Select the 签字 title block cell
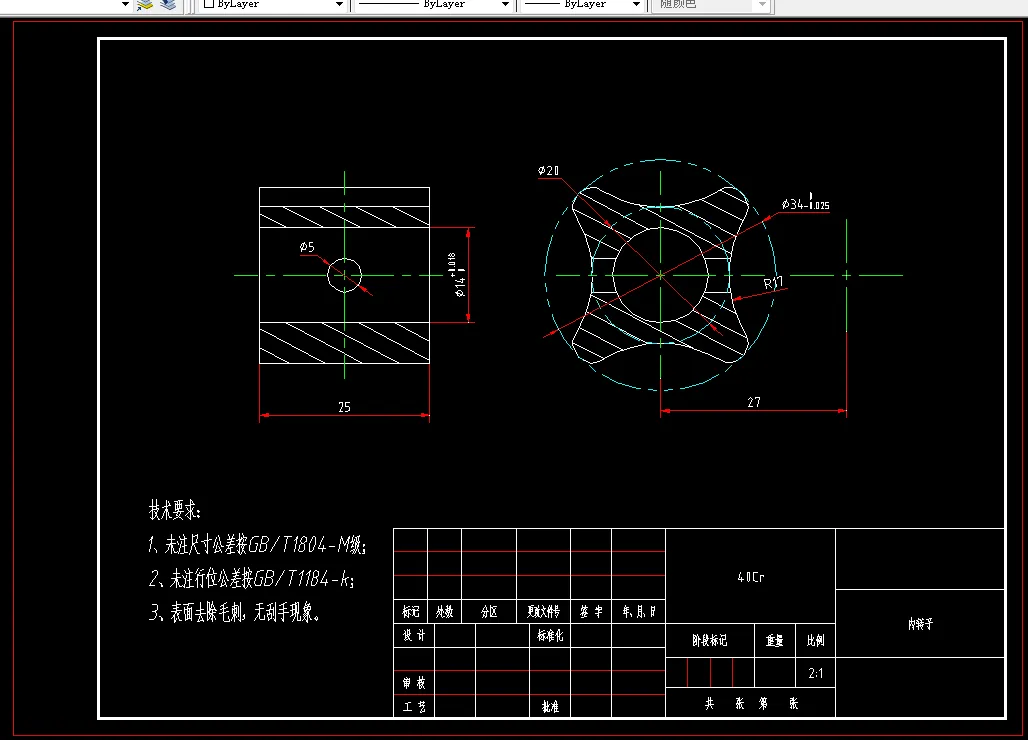Image resolution: width=1028 pixels, height=740 pixels. 591,612
